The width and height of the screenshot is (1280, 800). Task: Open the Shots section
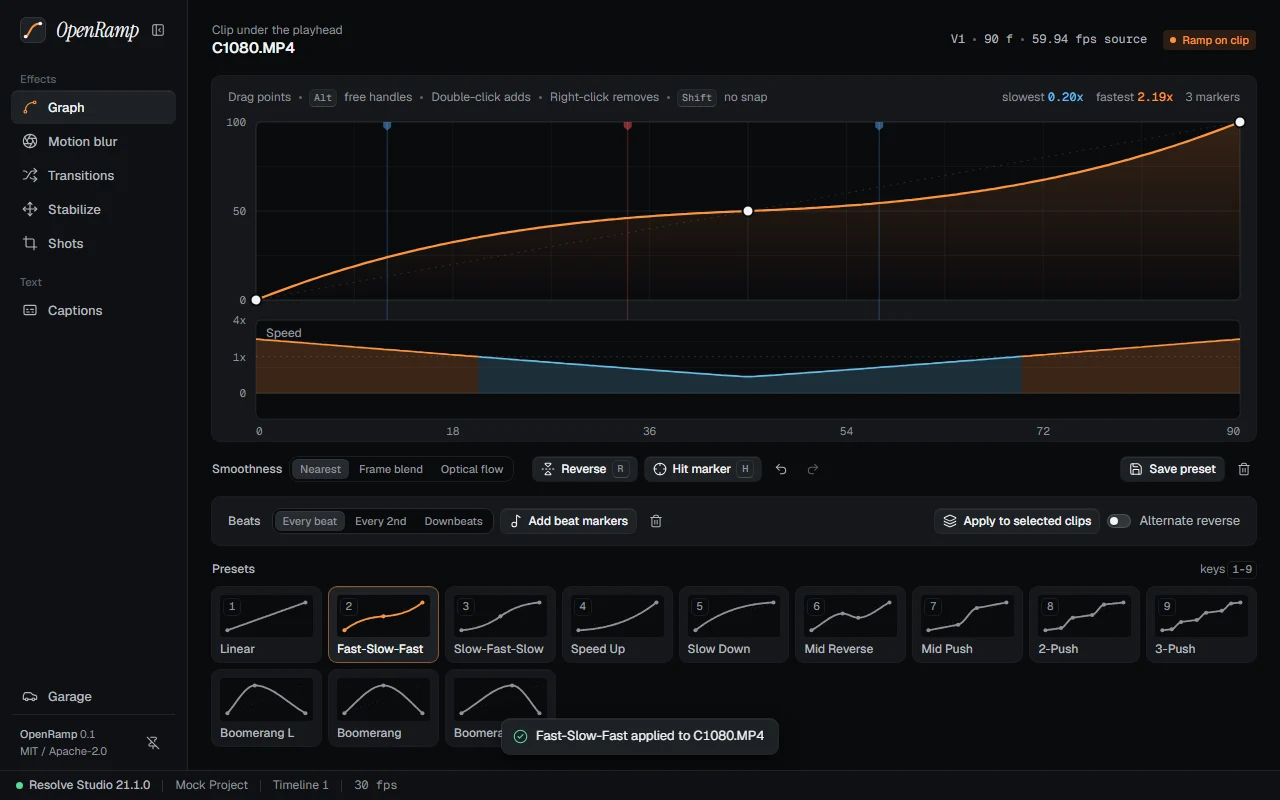(94, 243)
